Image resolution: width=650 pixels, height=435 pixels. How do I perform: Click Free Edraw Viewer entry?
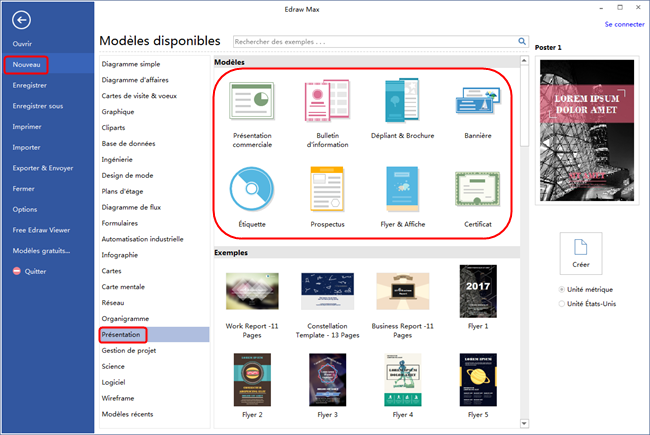pyautogui.click(x=41, y=230)
